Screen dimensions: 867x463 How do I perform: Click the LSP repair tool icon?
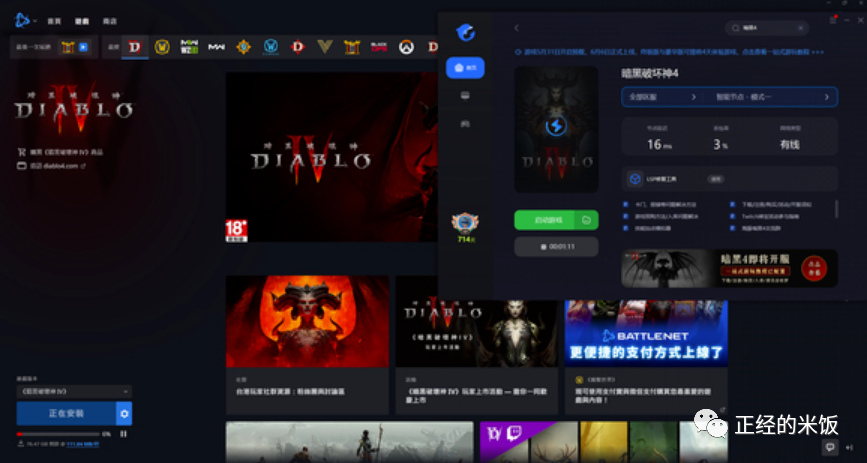coord(635,179)
